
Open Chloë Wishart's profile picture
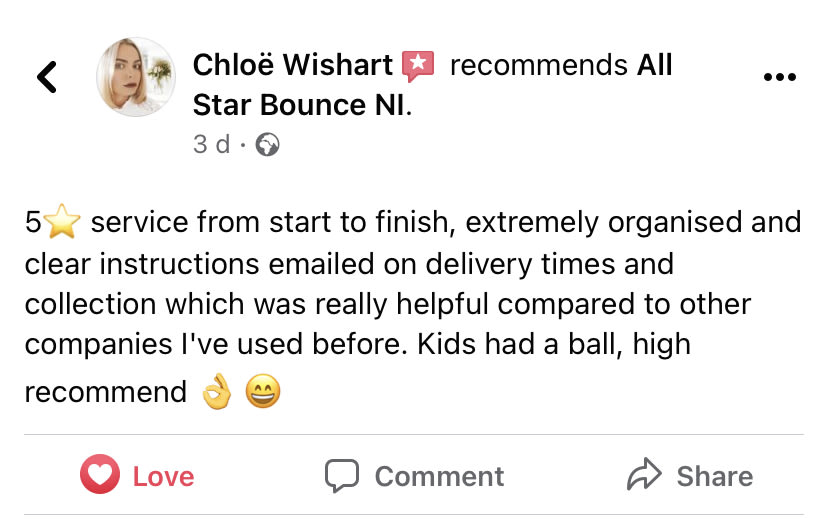point(135,77)
